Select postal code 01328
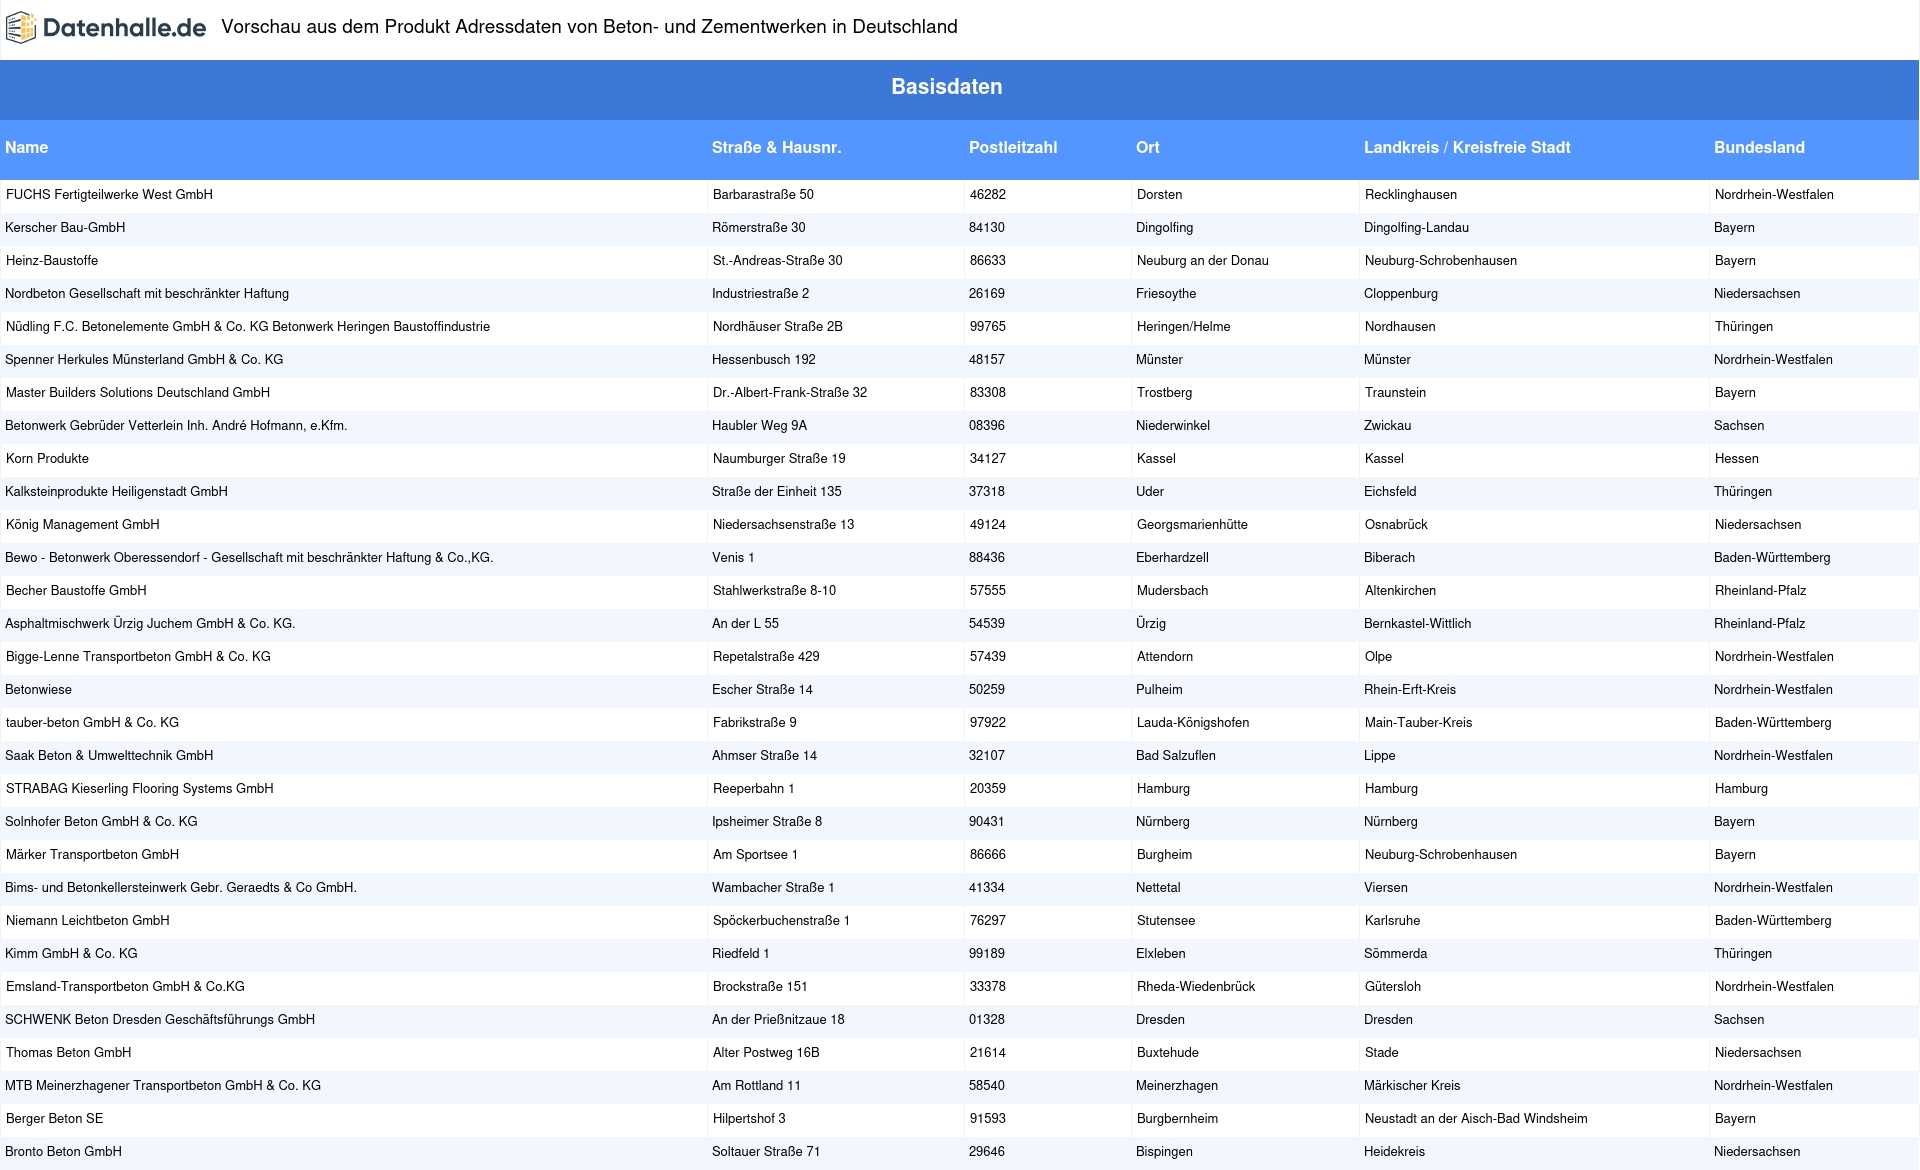The width and height of the screenshot is (1920, 1170). [987, 1020]
